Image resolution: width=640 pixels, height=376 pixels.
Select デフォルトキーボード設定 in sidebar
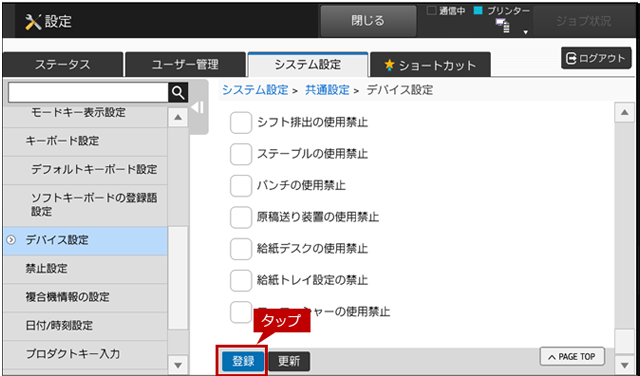85,170
